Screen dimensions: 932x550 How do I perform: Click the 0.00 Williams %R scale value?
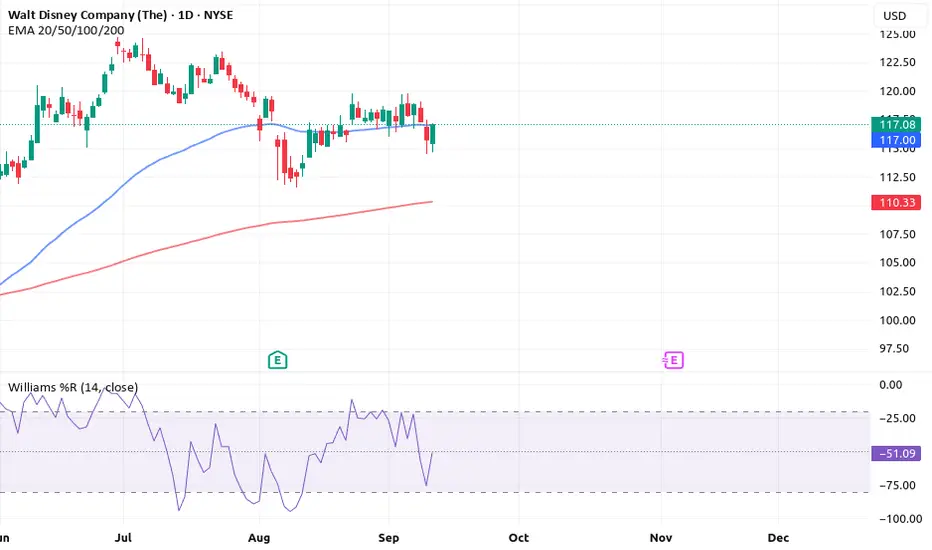(x=890, y=385)
